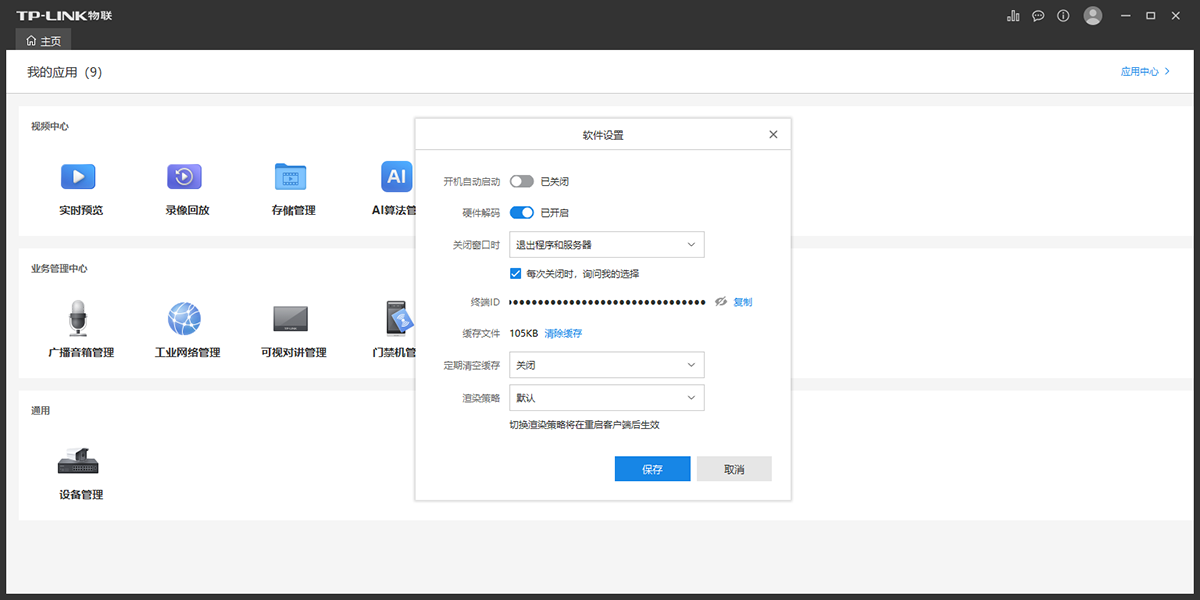
Task: Click the TP-LINK物联 logo
Action: tap(64, 16)
